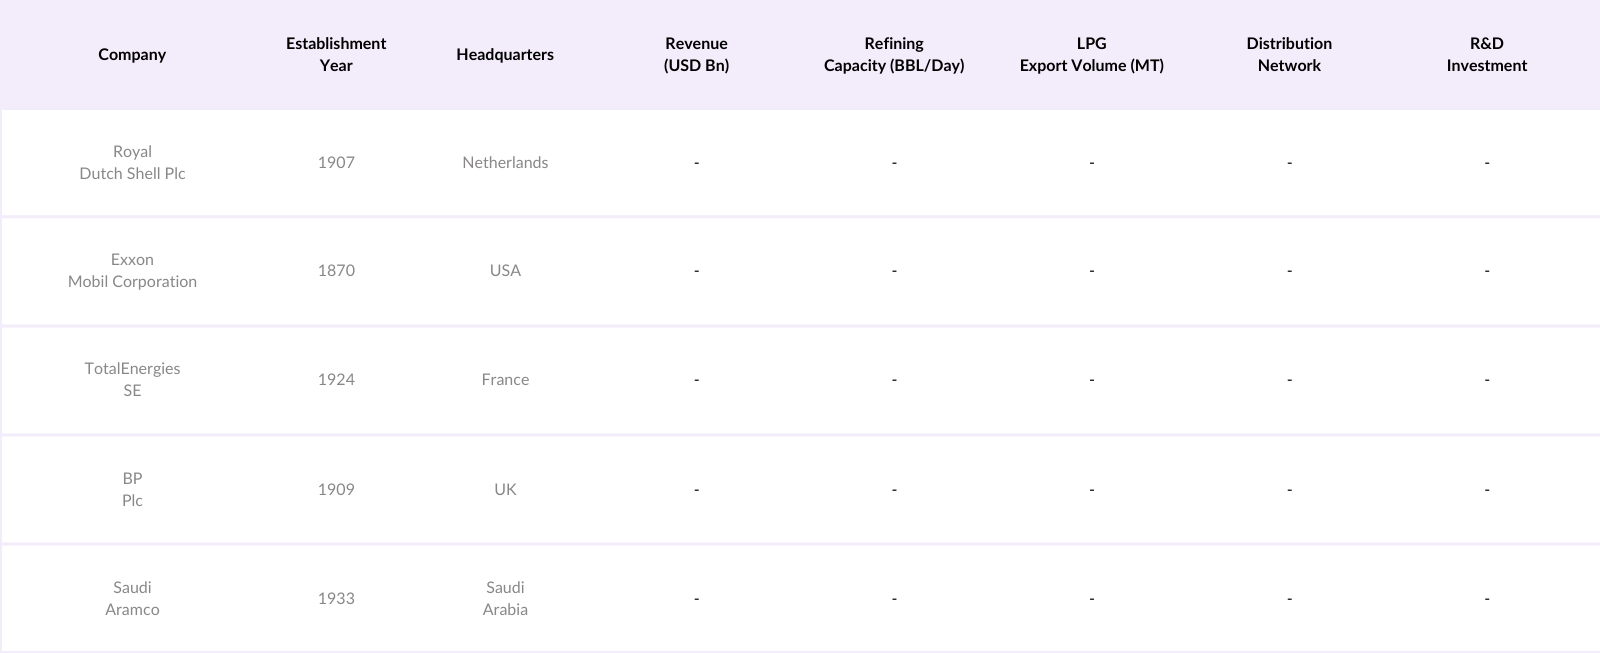Click the Netherlands headquarters cell
1600x653 pixels.
(x=505, y=162)
